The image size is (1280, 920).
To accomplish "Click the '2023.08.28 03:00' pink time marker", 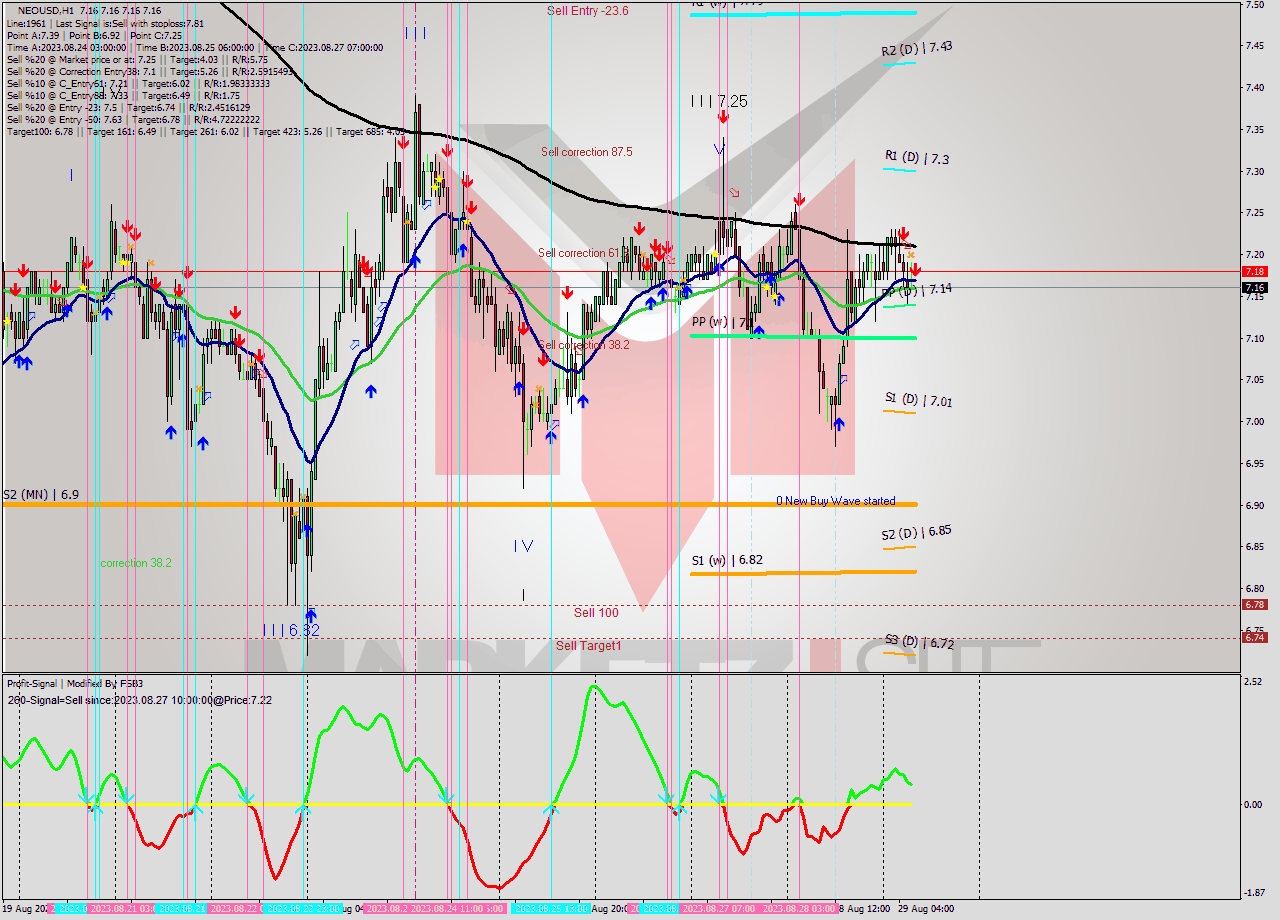I will click(800, 909).
